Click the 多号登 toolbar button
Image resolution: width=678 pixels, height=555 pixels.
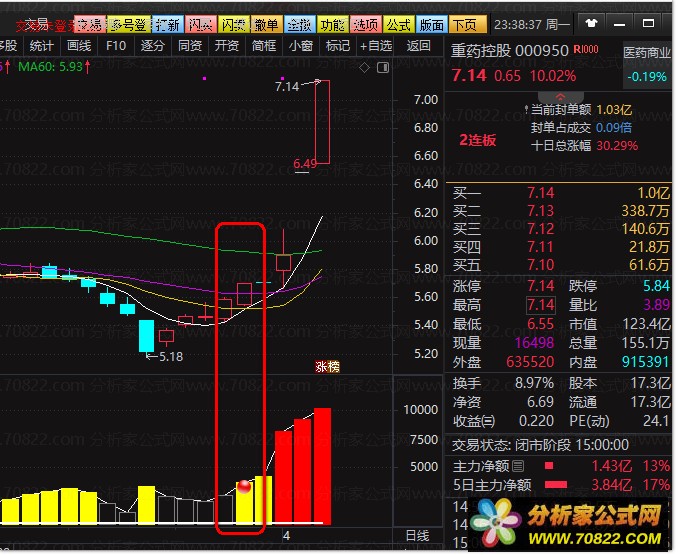pyautogui.click(x=128, y=25)
